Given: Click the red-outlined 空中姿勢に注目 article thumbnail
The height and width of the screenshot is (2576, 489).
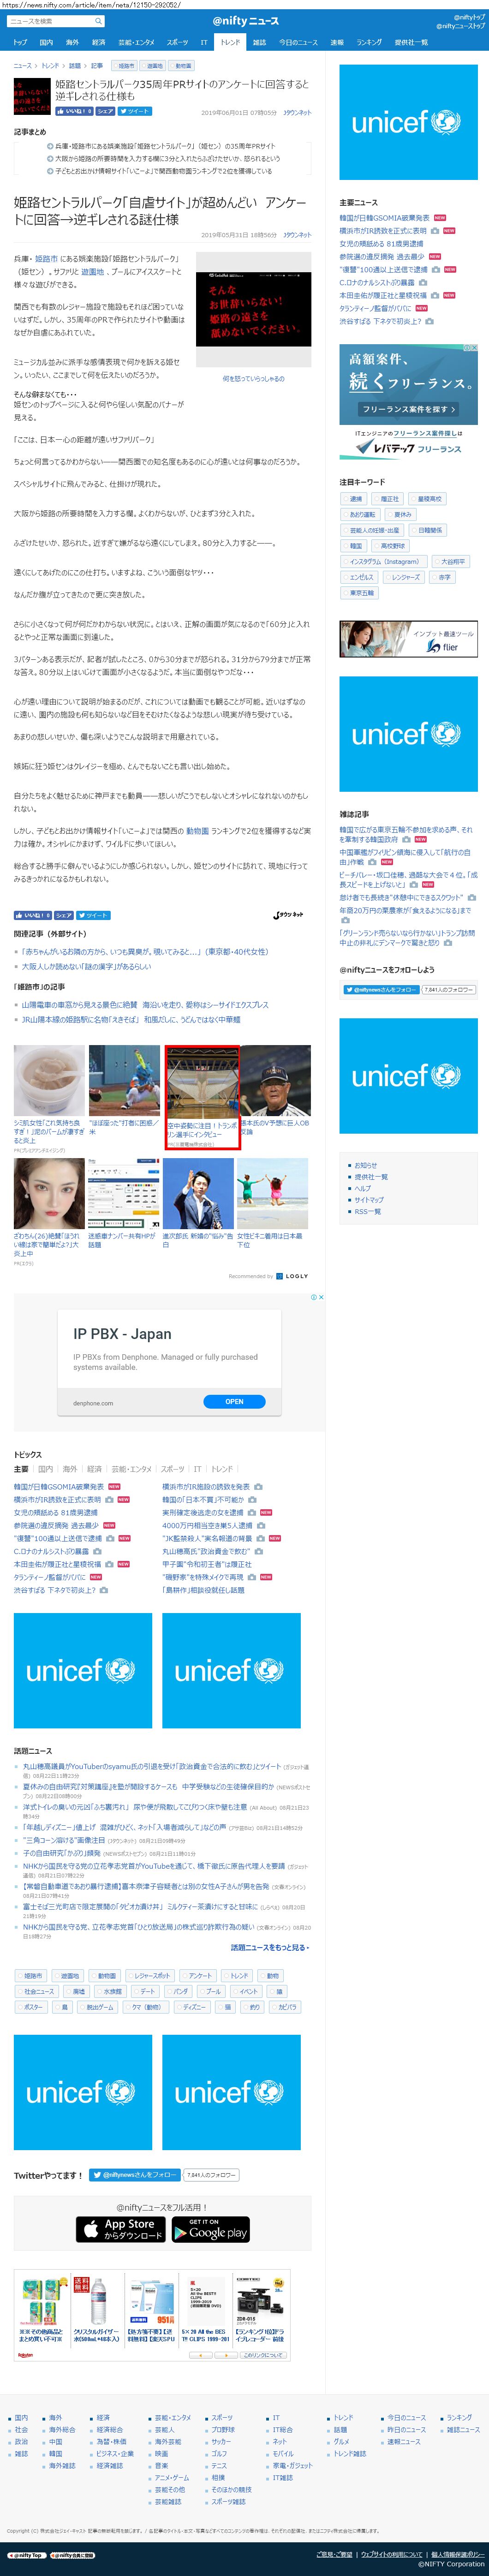Looking at the screenshot, I should tap(202, 1097).
